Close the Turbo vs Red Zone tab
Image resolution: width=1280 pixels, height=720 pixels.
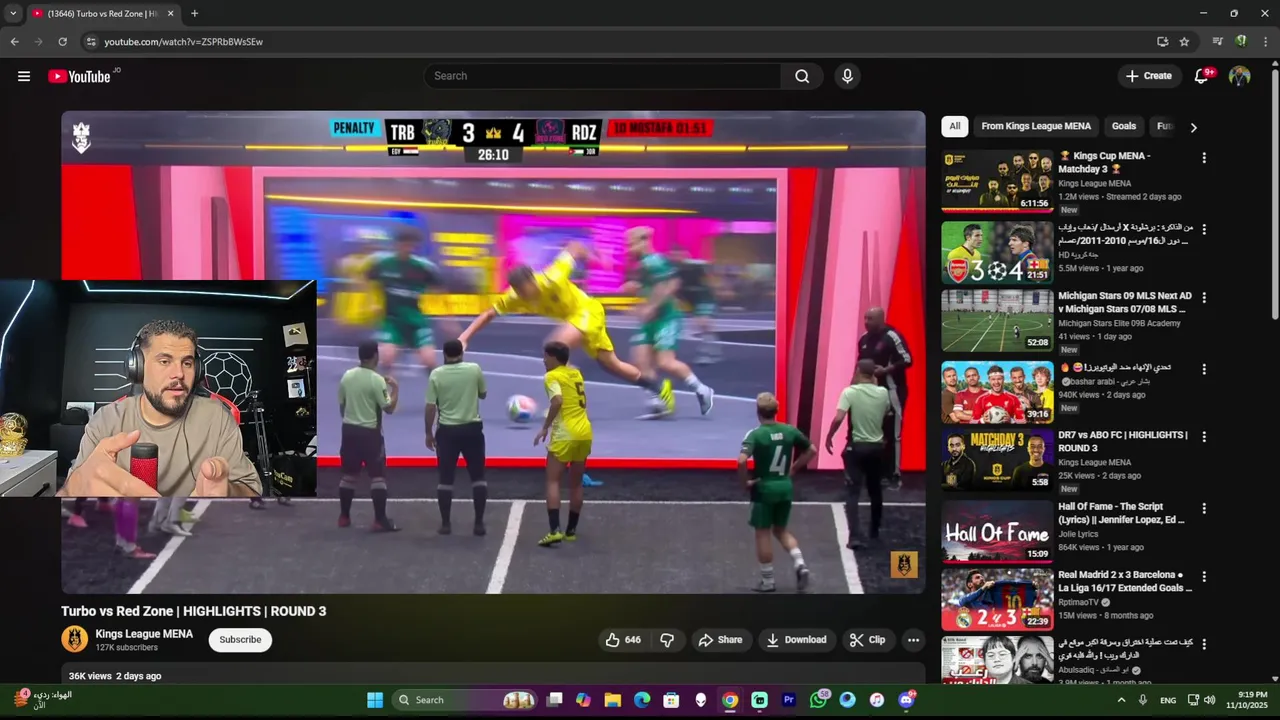click(x=170, y=13)
